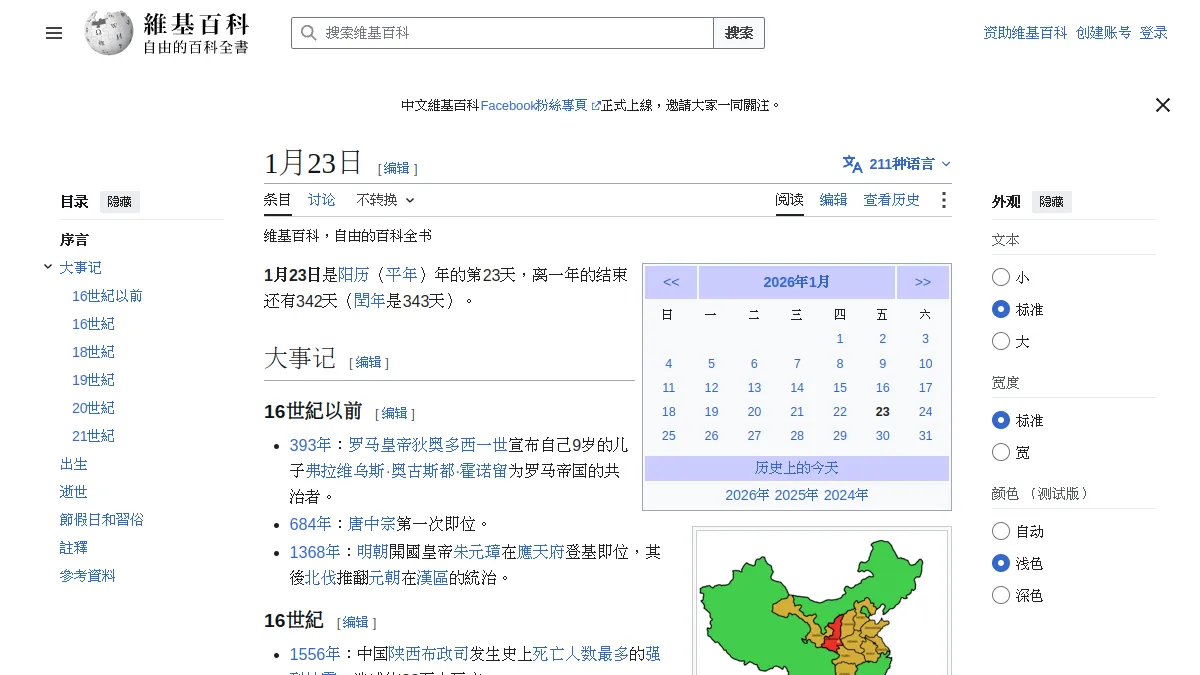Open the 211种语言 language translation icon
Viewport: 1200px width, 675px height.
point(852,164)
